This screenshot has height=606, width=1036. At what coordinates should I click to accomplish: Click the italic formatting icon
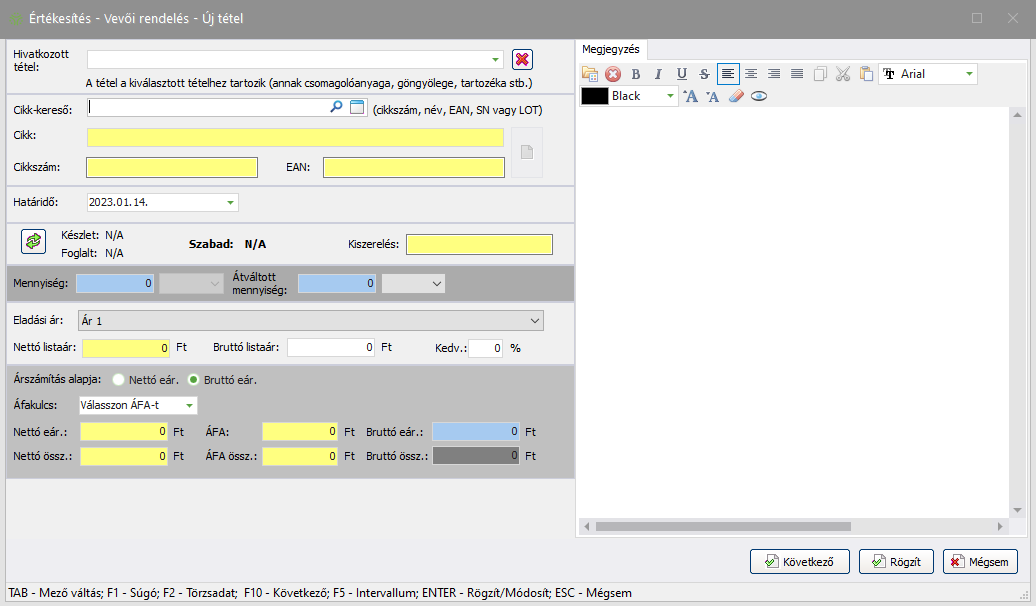coord(658,74)
